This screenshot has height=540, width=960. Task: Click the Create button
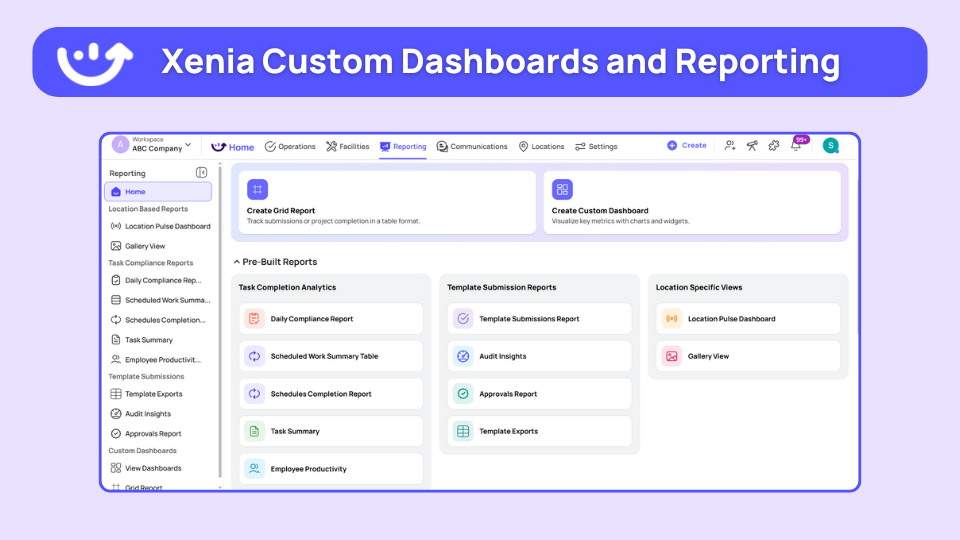pos(686,146)
